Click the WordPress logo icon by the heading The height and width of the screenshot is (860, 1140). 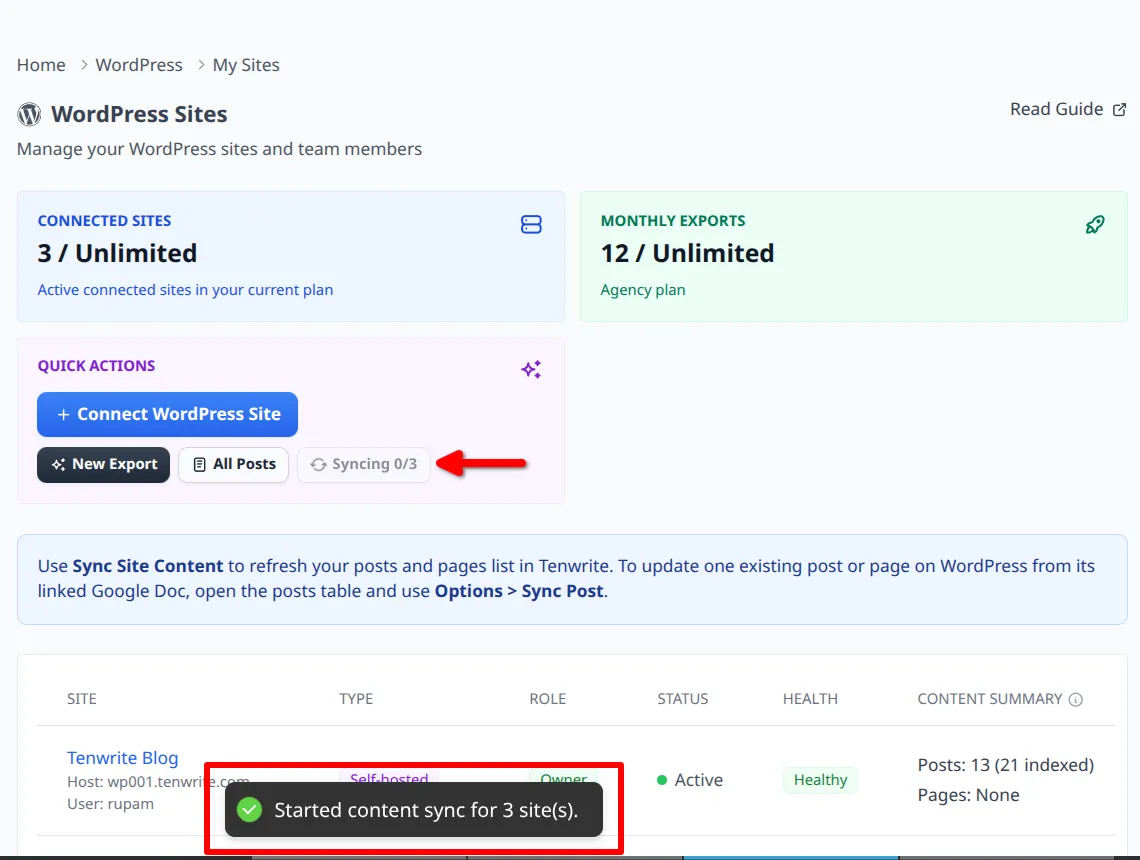(x=29, y=114)
